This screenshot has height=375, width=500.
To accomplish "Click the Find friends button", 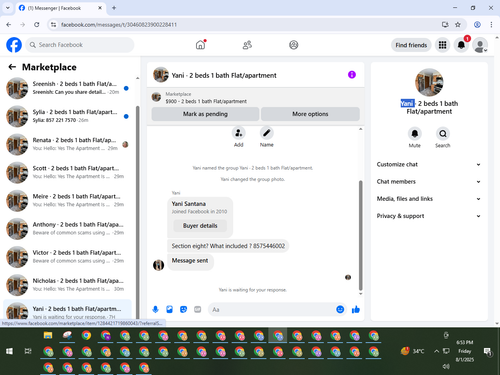I will [411, 45].
